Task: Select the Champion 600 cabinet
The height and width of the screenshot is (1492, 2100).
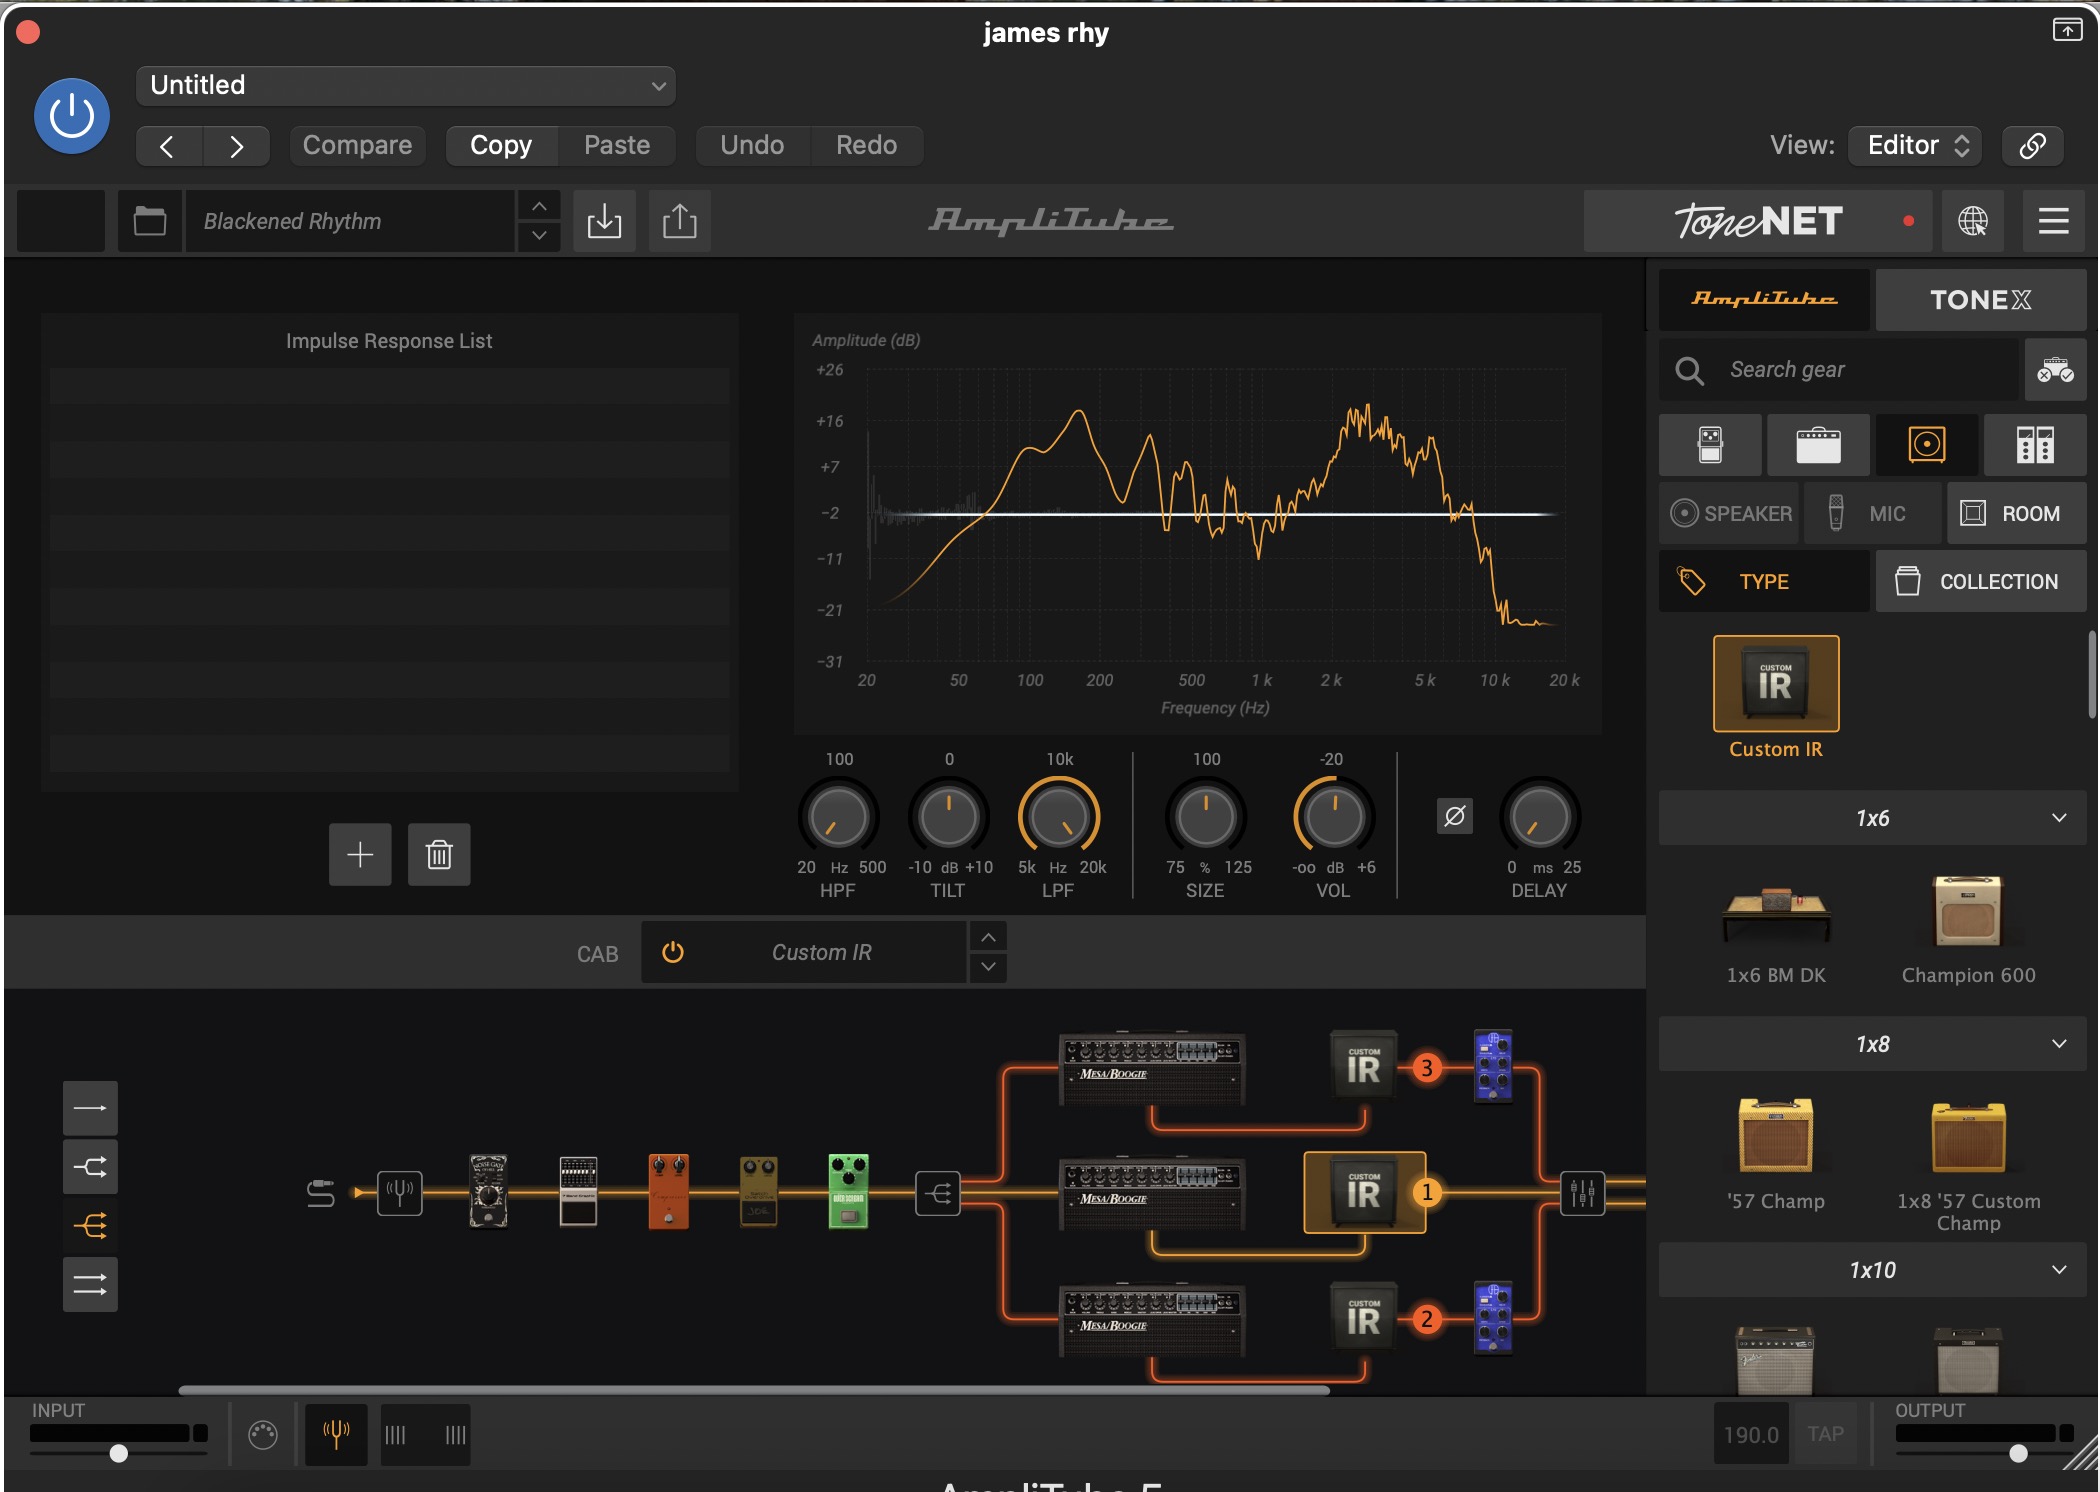Action: coord(1968,912)
